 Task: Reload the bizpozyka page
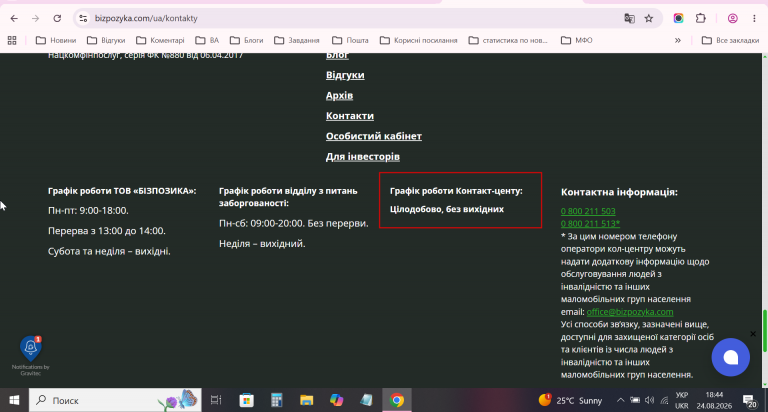point(57,19)
